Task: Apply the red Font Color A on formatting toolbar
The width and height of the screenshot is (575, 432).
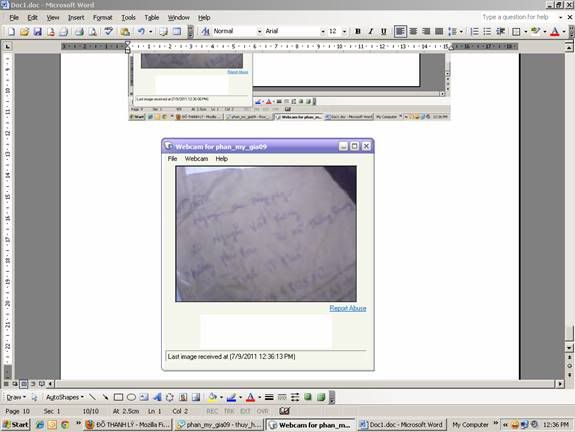Action: point(555,32)
